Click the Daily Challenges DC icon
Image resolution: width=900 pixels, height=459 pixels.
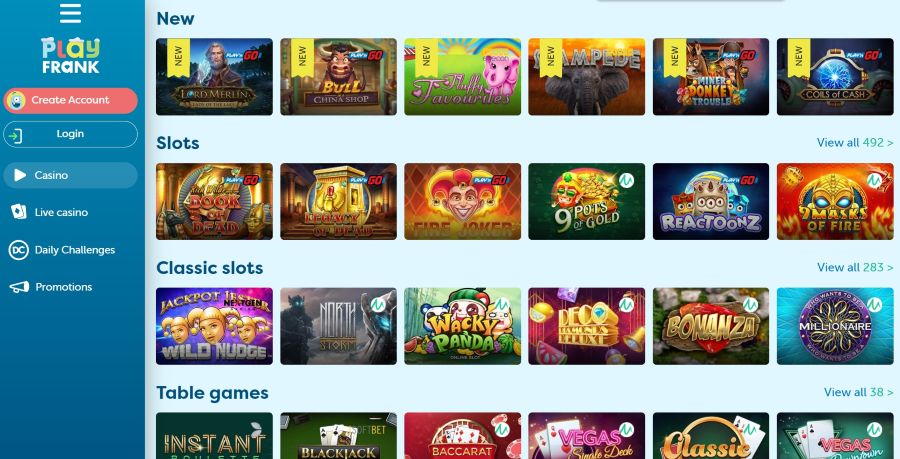18,250
